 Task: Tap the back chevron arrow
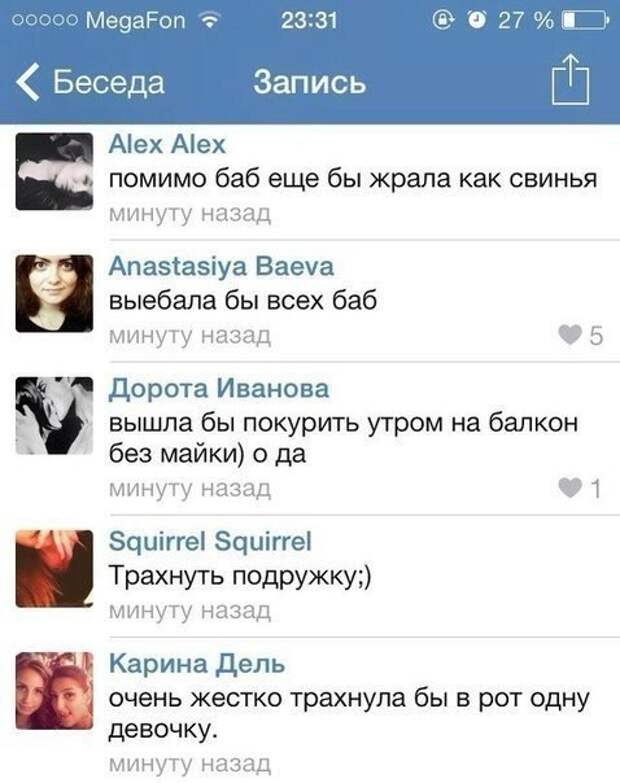[x=27, y=82]
